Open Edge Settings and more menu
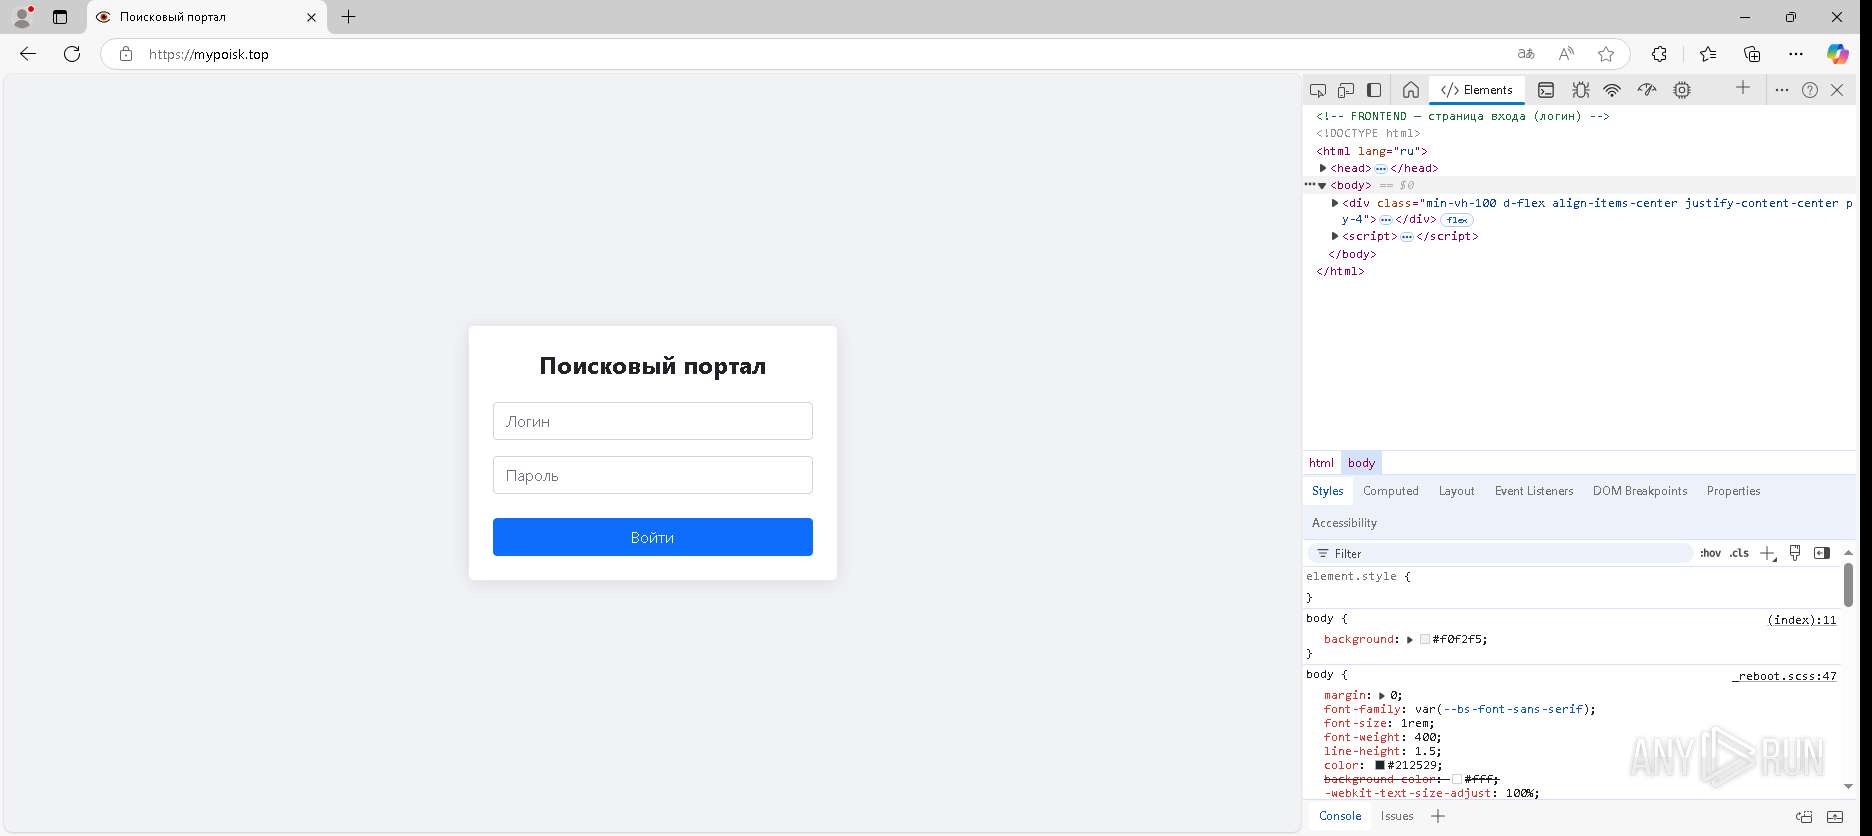The image size is (1872, 836). pyautogui.click(x=1796, y=54)
